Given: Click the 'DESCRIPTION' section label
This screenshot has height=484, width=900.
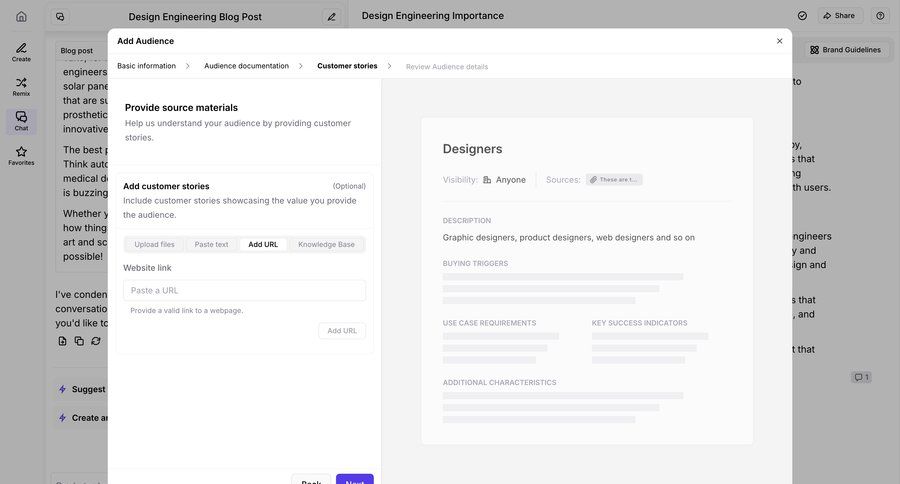Looking at the screenshot, I should pyautogui.click(x=467, y=220).
